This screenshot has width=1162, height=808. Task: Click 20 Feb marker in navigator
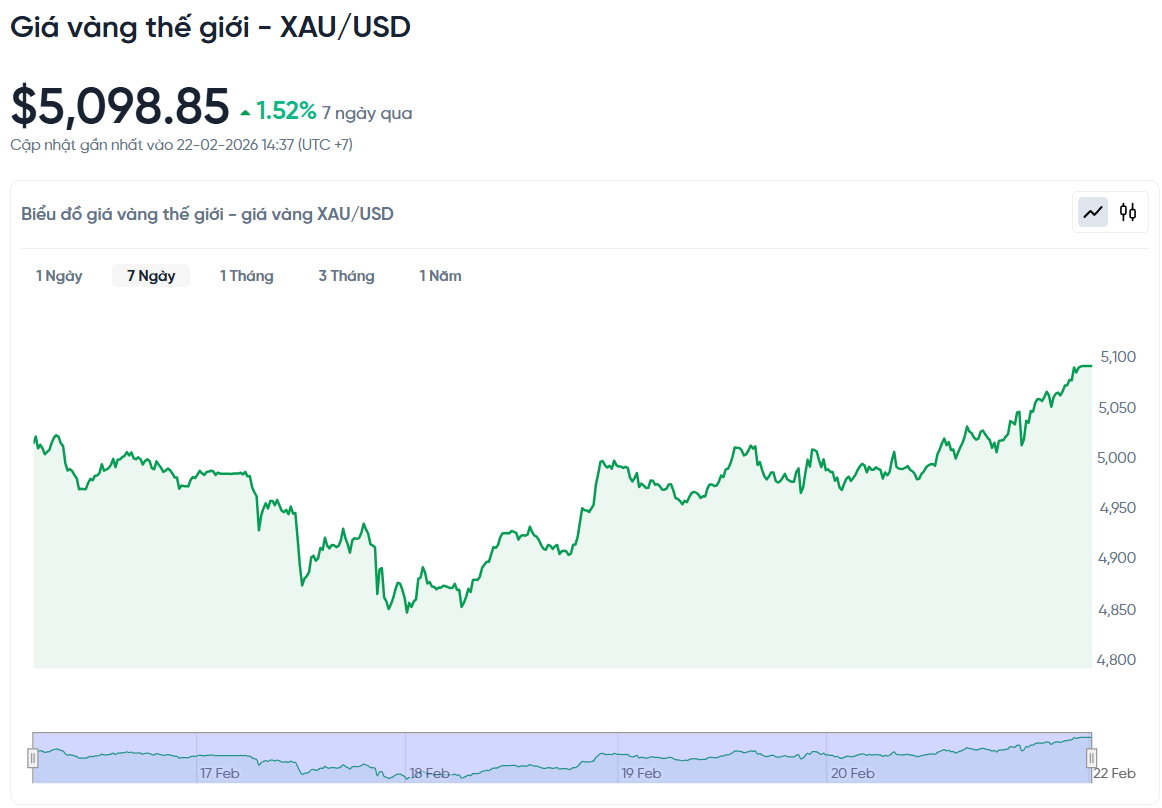[853, 773]
